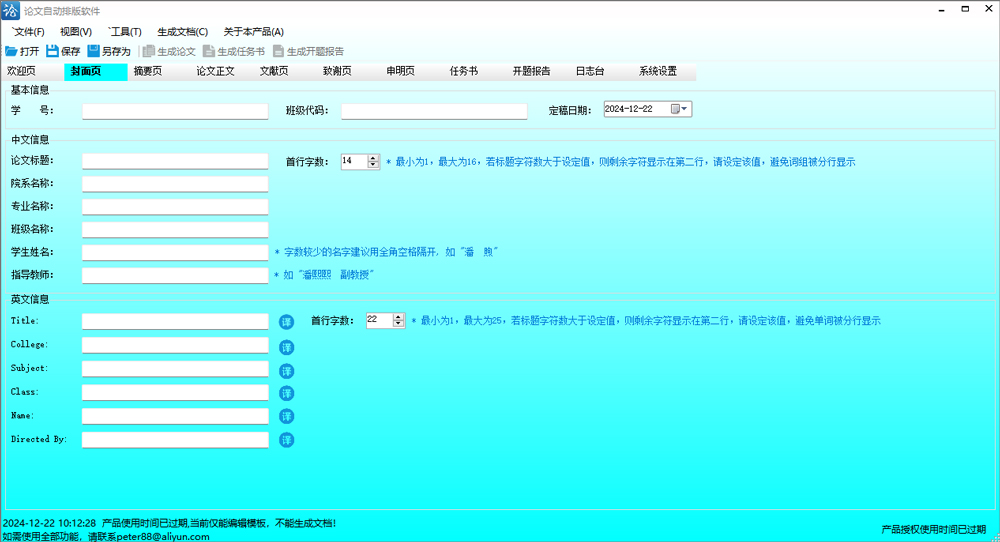The image size is (1000, 542).
Task: Open the 工具(T) menu
Action: 125,32
